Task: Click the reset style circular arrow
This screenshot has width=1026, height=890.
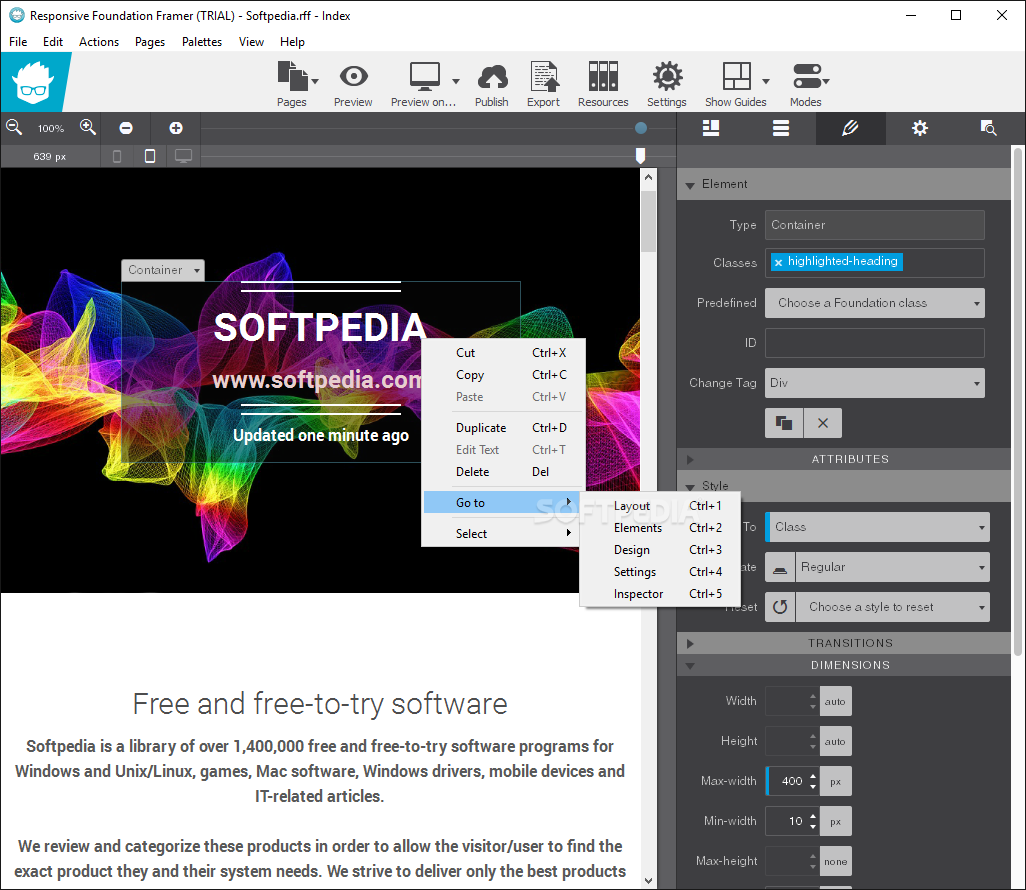Action: coord(780,607)
